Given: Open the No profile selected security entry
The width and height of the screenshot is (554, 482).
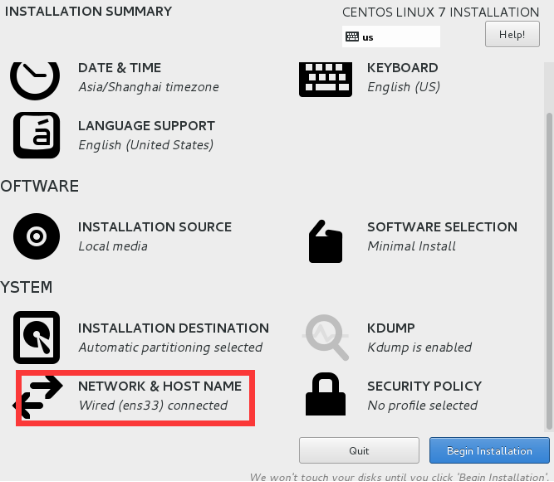Looking at the screenshot, I should point(423,405).
